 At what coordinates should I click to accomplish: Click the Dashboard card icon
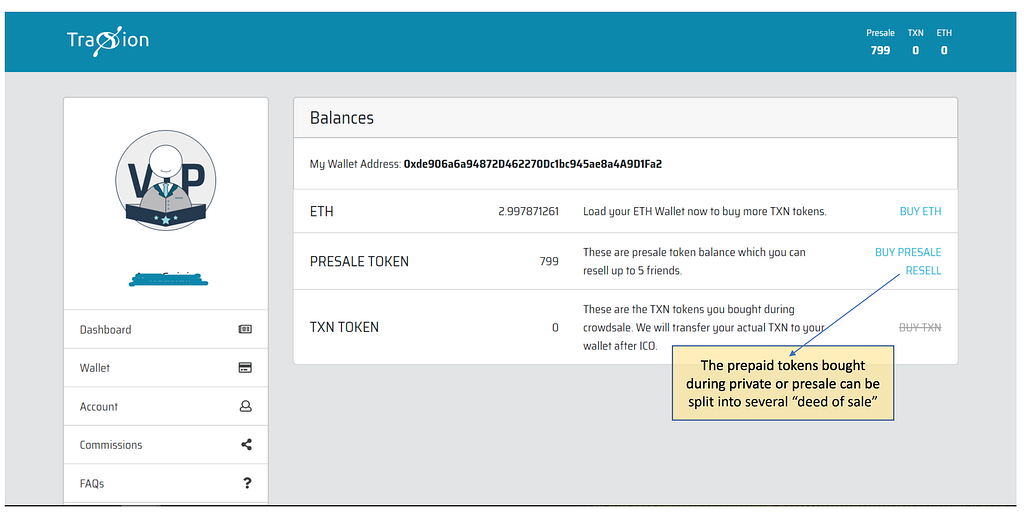tap(246, 329)
